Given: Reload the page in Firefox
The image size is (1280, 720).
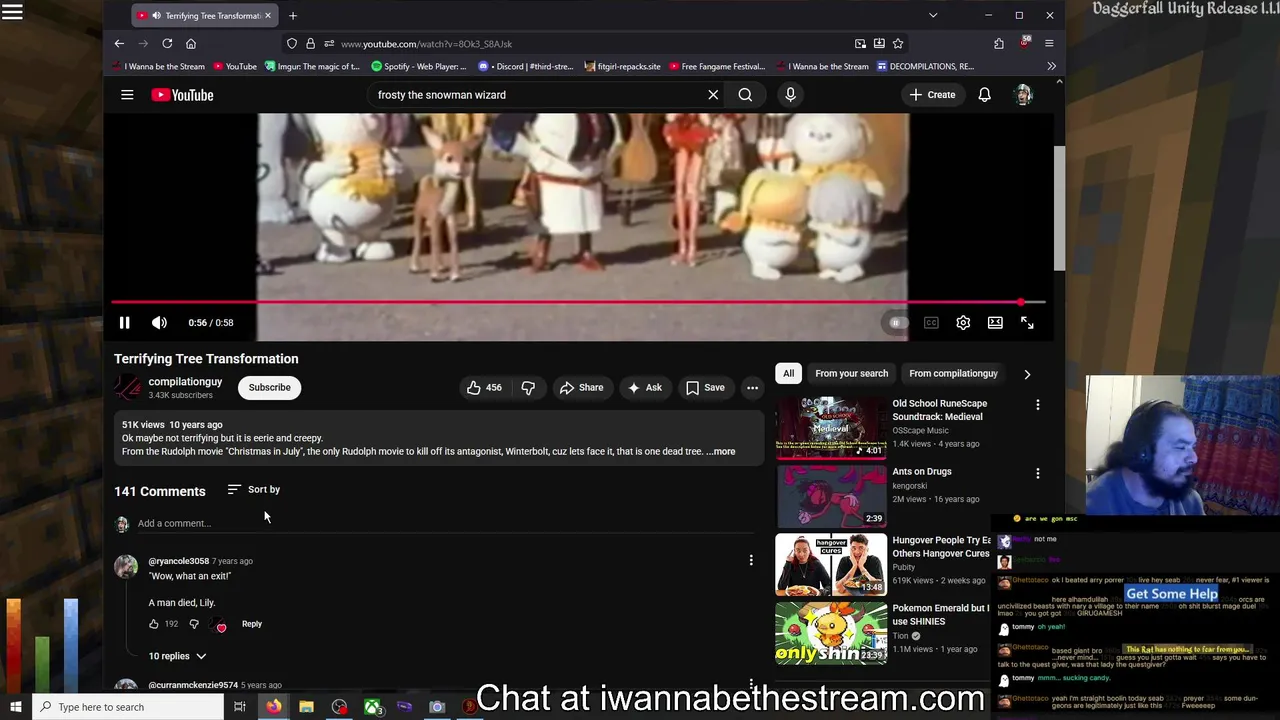Looking at the screenshot, I should [x=167, y=44].
